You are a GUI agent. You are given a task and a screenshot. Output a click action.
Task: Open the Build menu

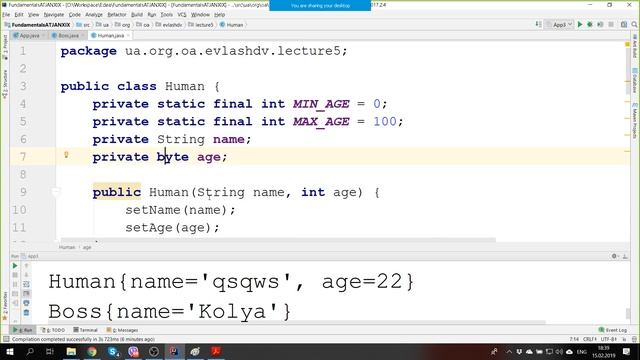point(137,15)
